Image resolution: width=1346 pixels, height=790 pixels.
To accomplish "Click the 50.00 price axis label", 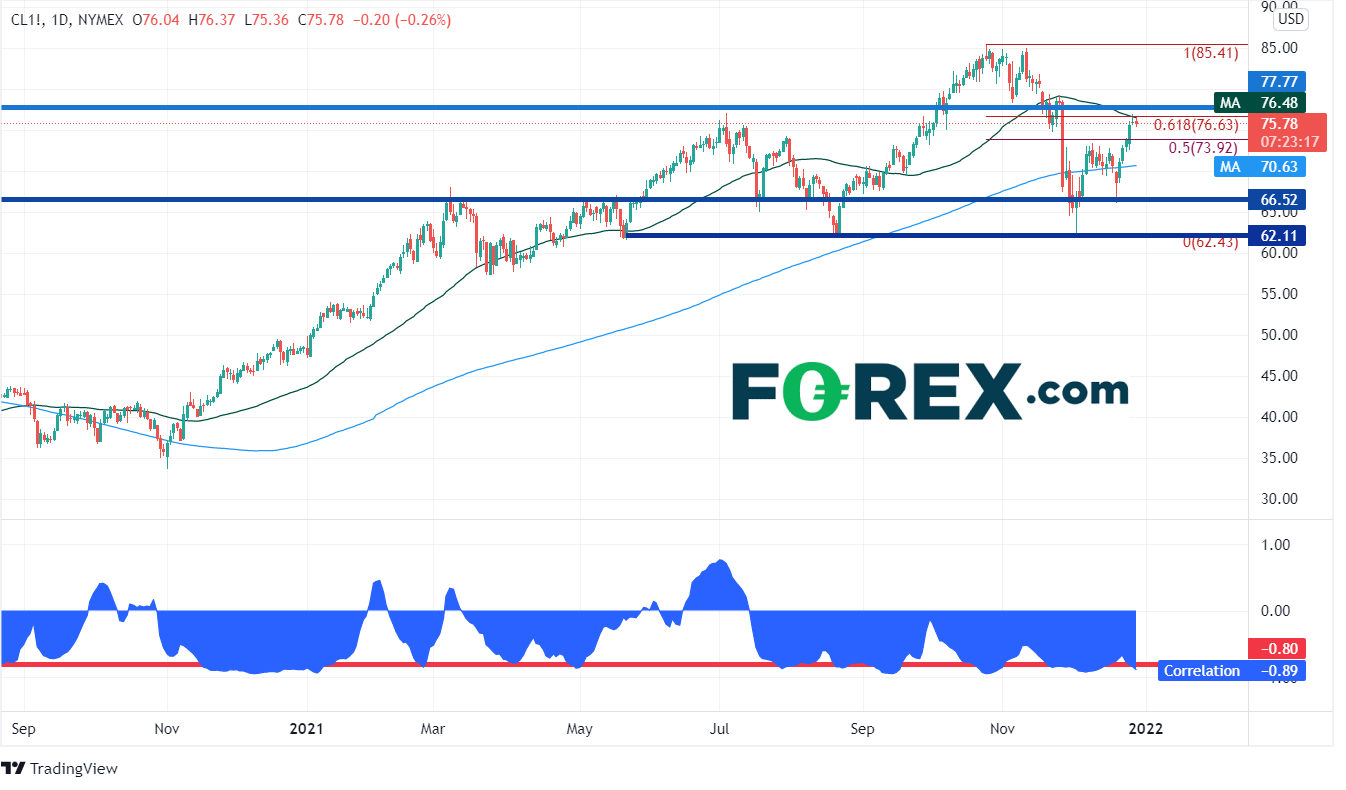I will [1278, 335].
